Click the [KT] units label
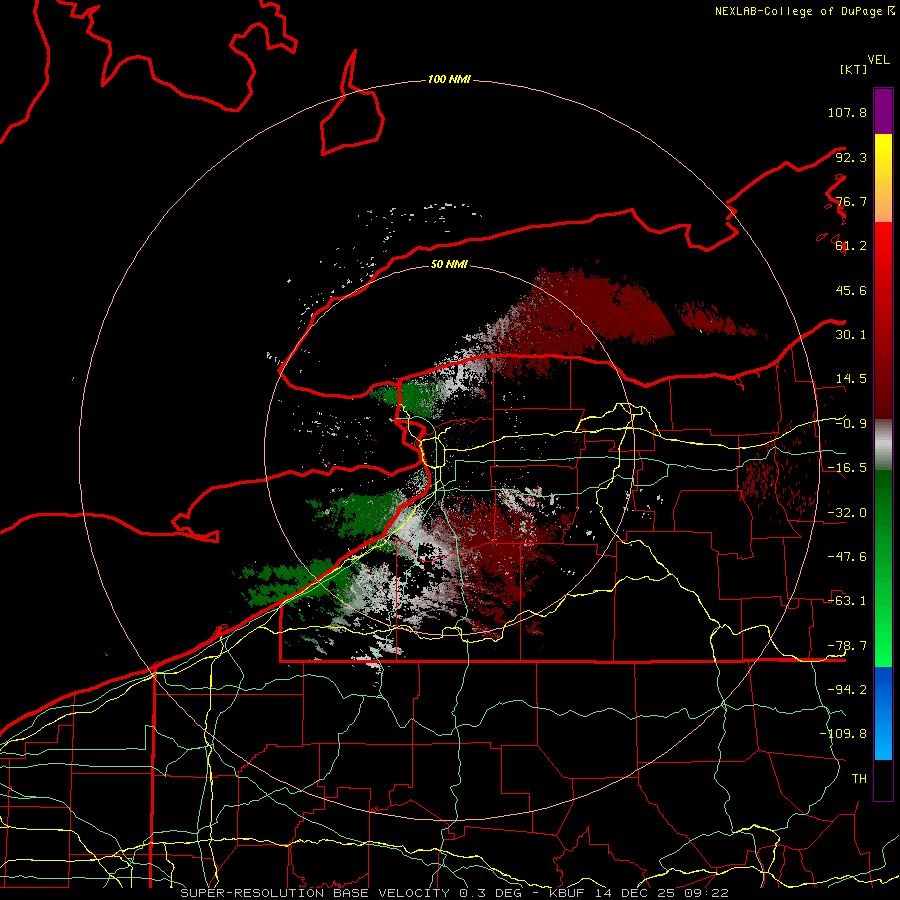The height and width of the screenshot is (900, 900). 853,69
